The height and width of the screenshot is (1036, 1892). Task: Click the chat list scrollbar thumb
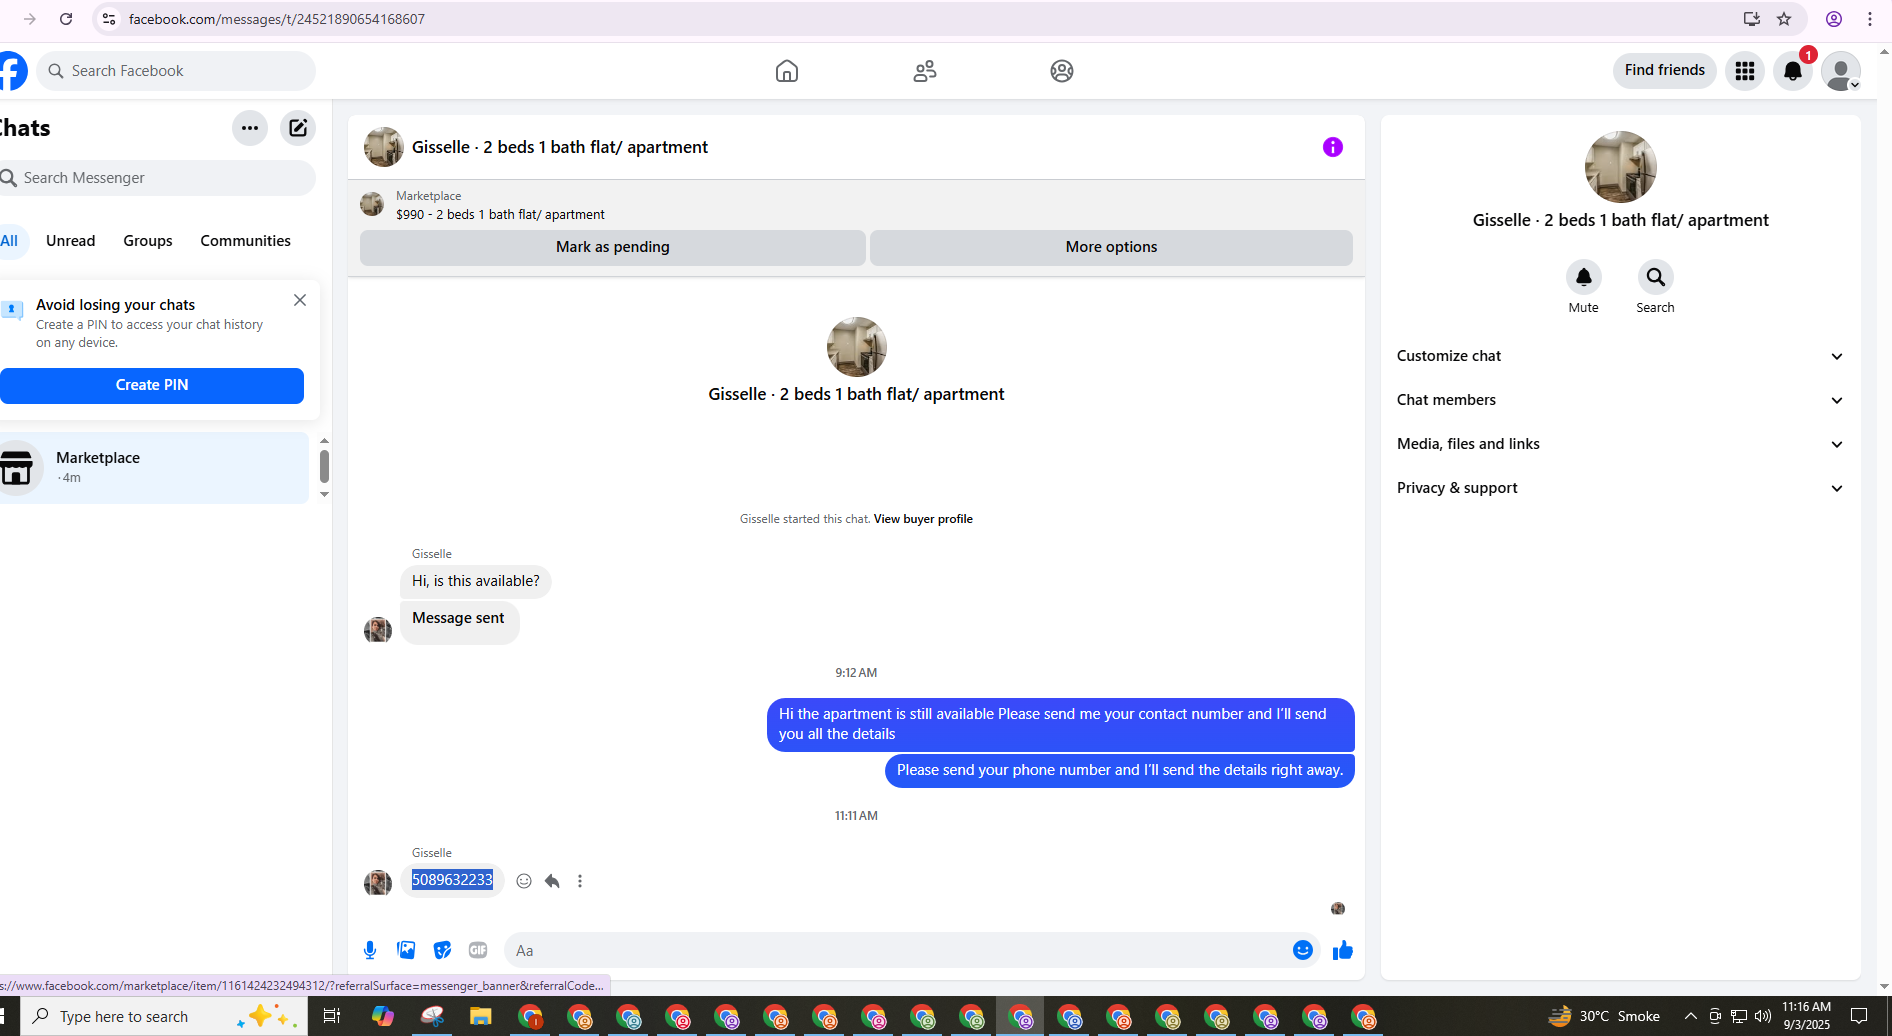click(324, 466)
